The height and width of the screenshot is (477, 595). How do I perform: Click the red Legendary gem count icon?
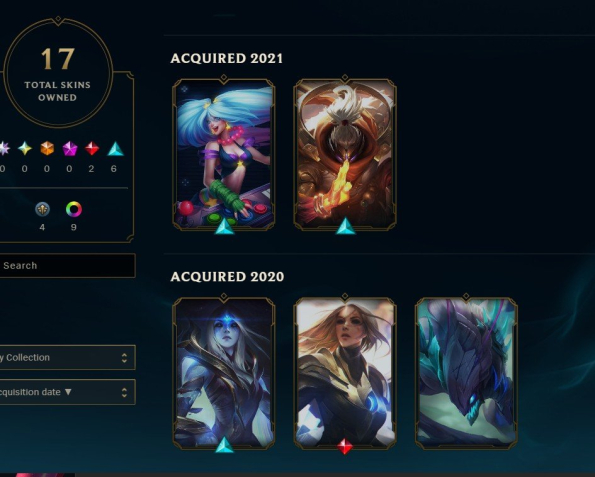tap(92, 148)
